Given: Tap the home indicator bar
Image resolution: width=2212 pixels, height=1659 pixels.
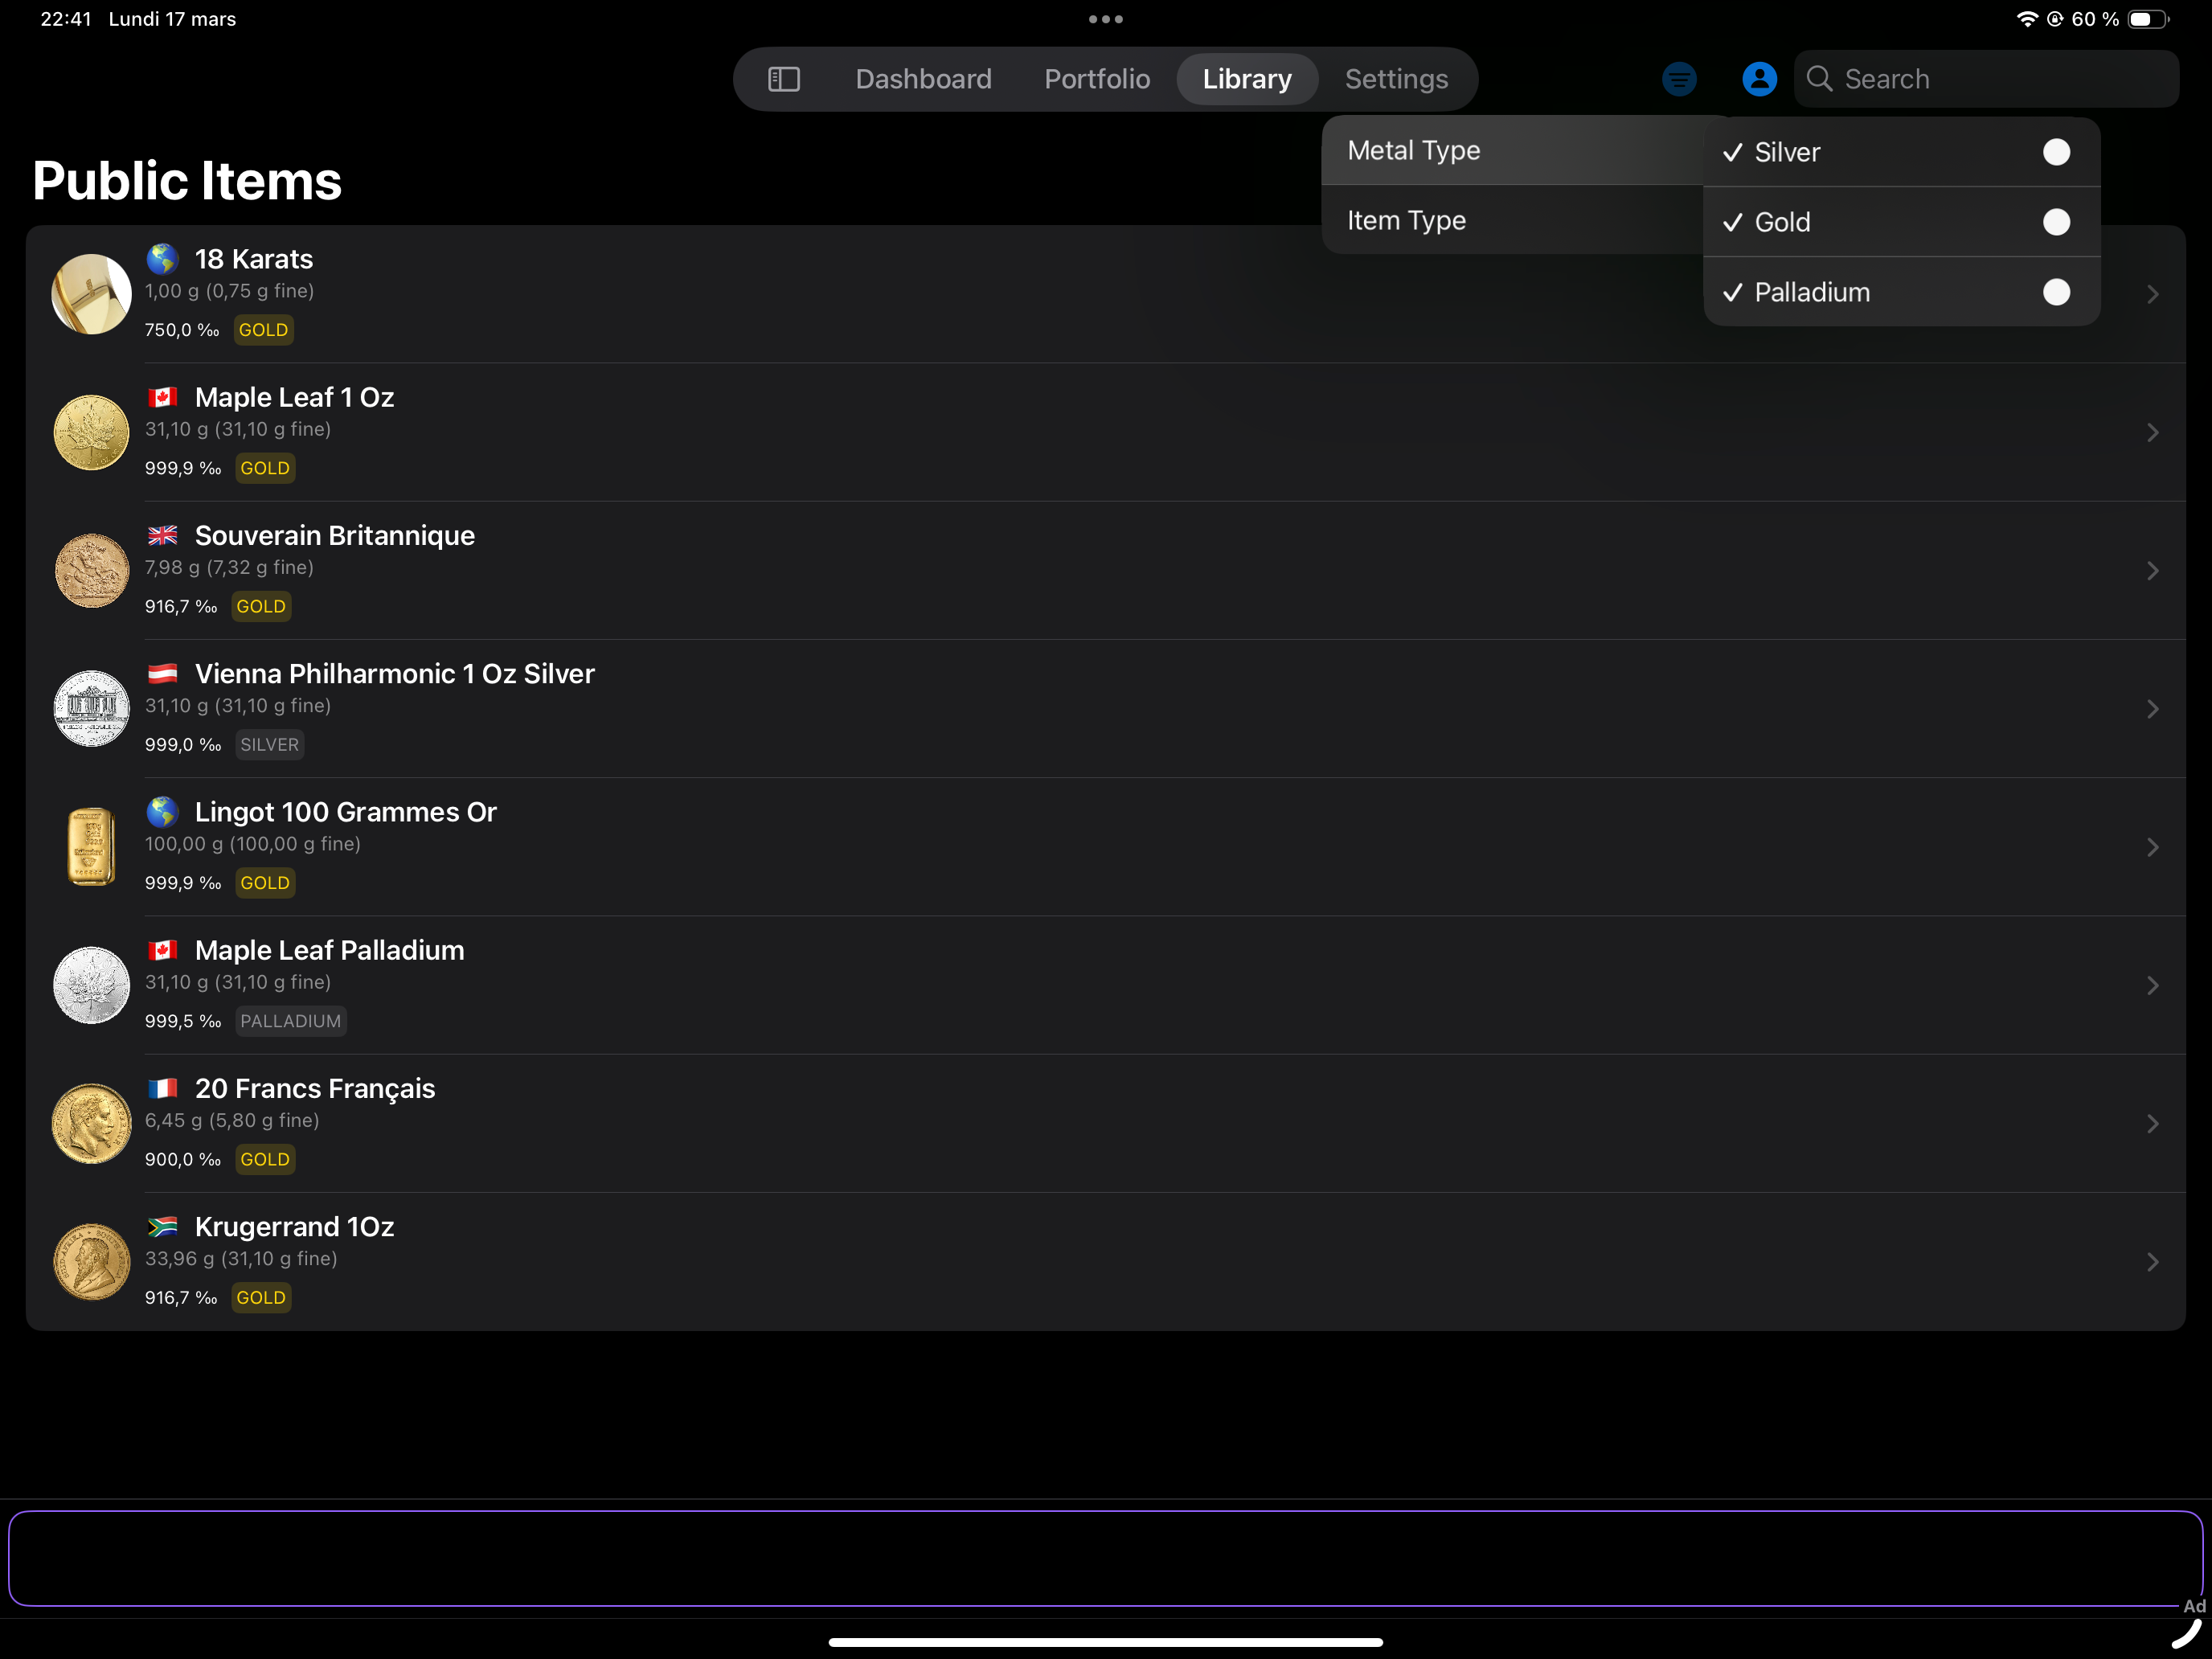Looking at the screenshot, I should coord(1106,1642).
